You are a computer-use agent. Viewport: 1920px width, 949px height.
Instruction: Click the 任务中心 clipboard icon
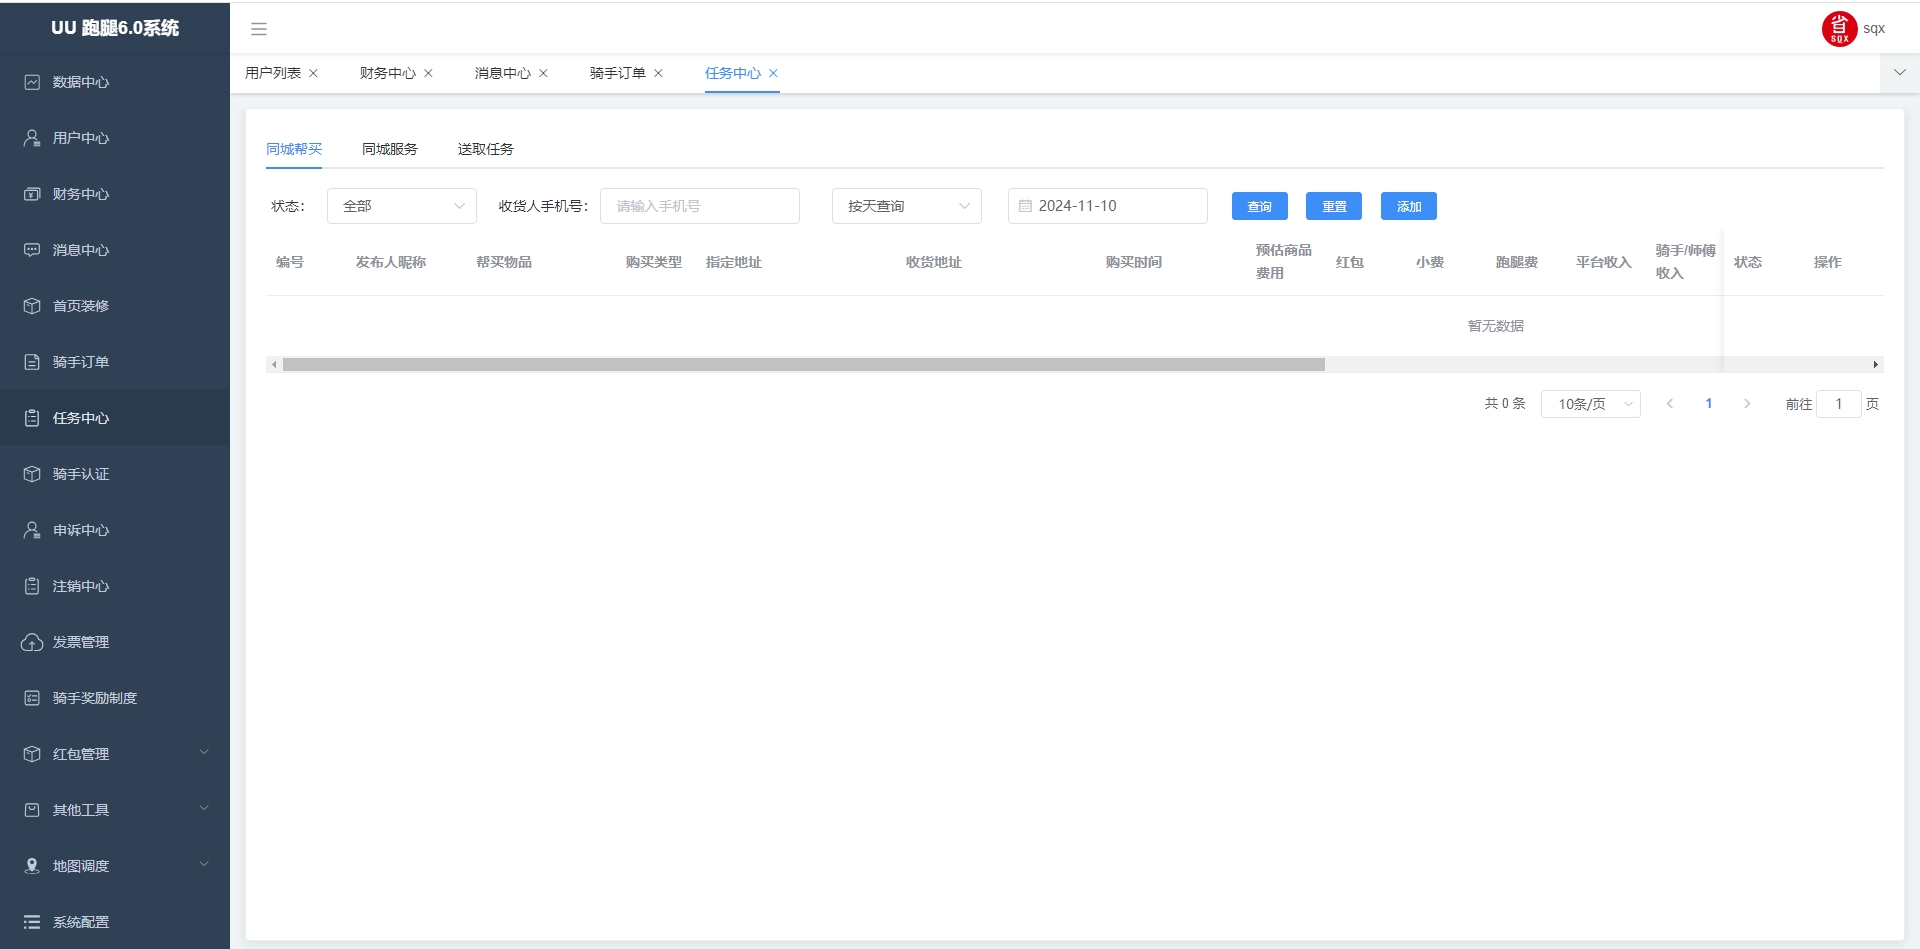pyautogui.click(x=32, y=418)
